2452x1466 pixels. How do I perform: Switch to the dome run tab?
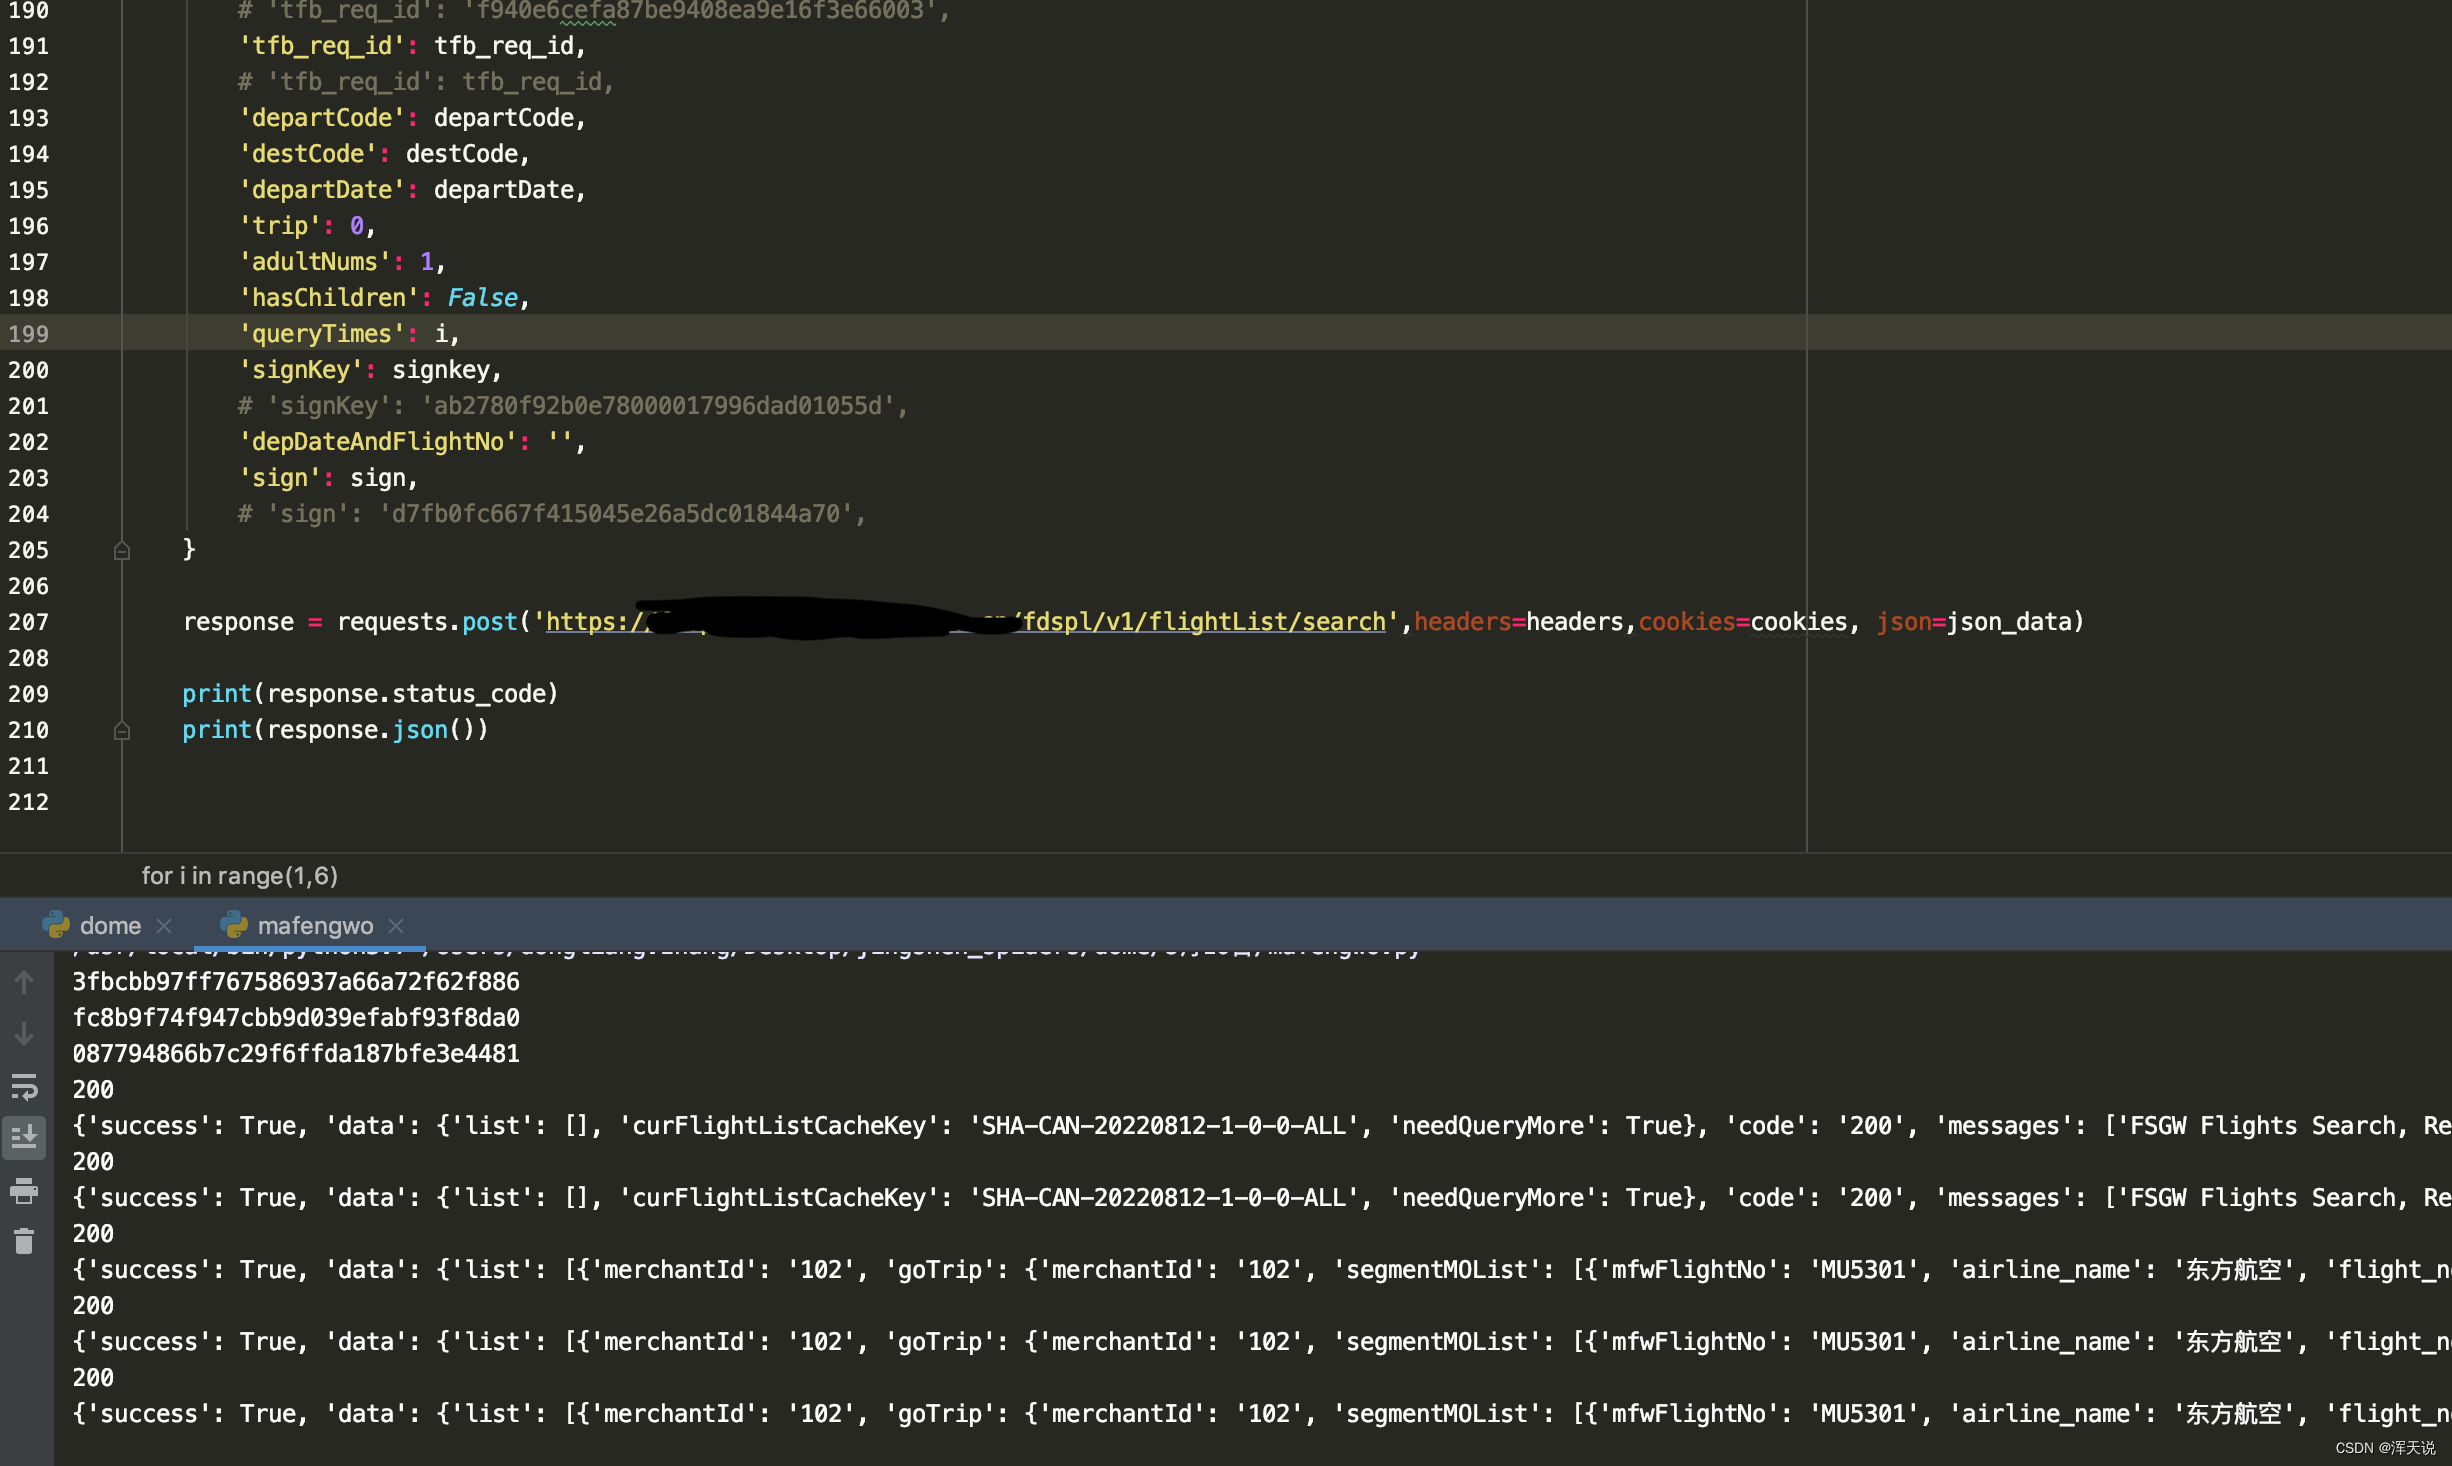110,926
